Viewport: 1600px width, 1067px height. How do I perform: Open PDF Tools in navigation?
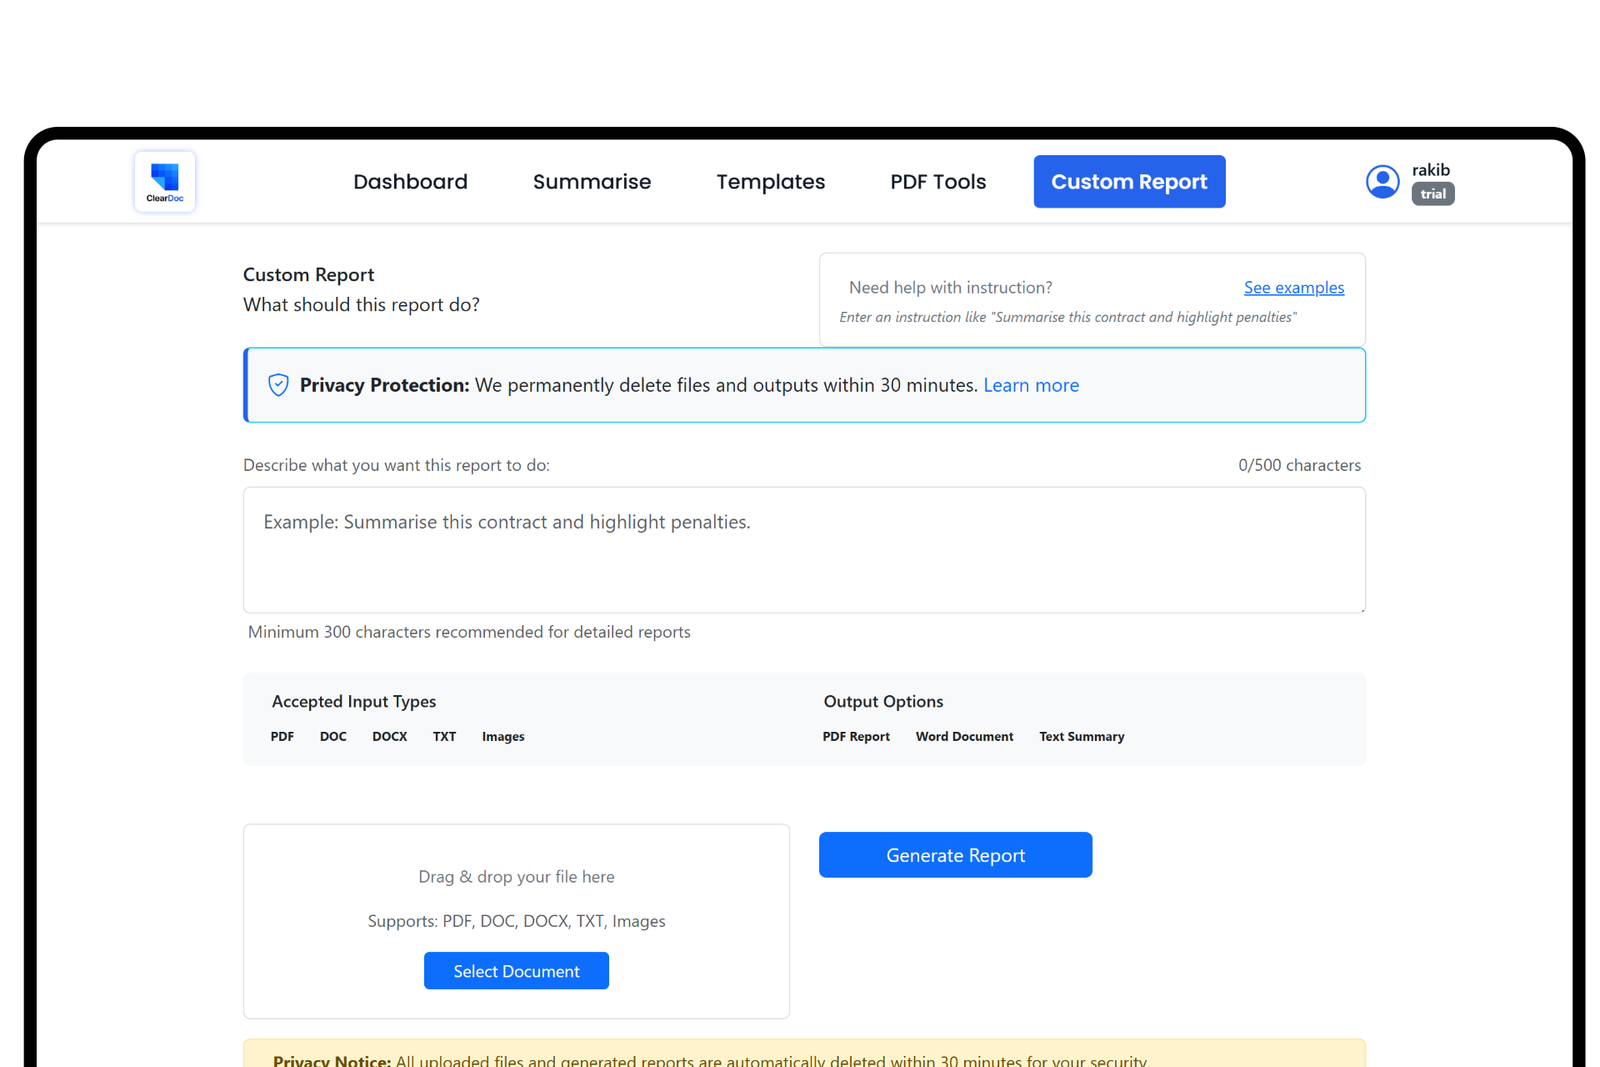[x=937, y=182]
